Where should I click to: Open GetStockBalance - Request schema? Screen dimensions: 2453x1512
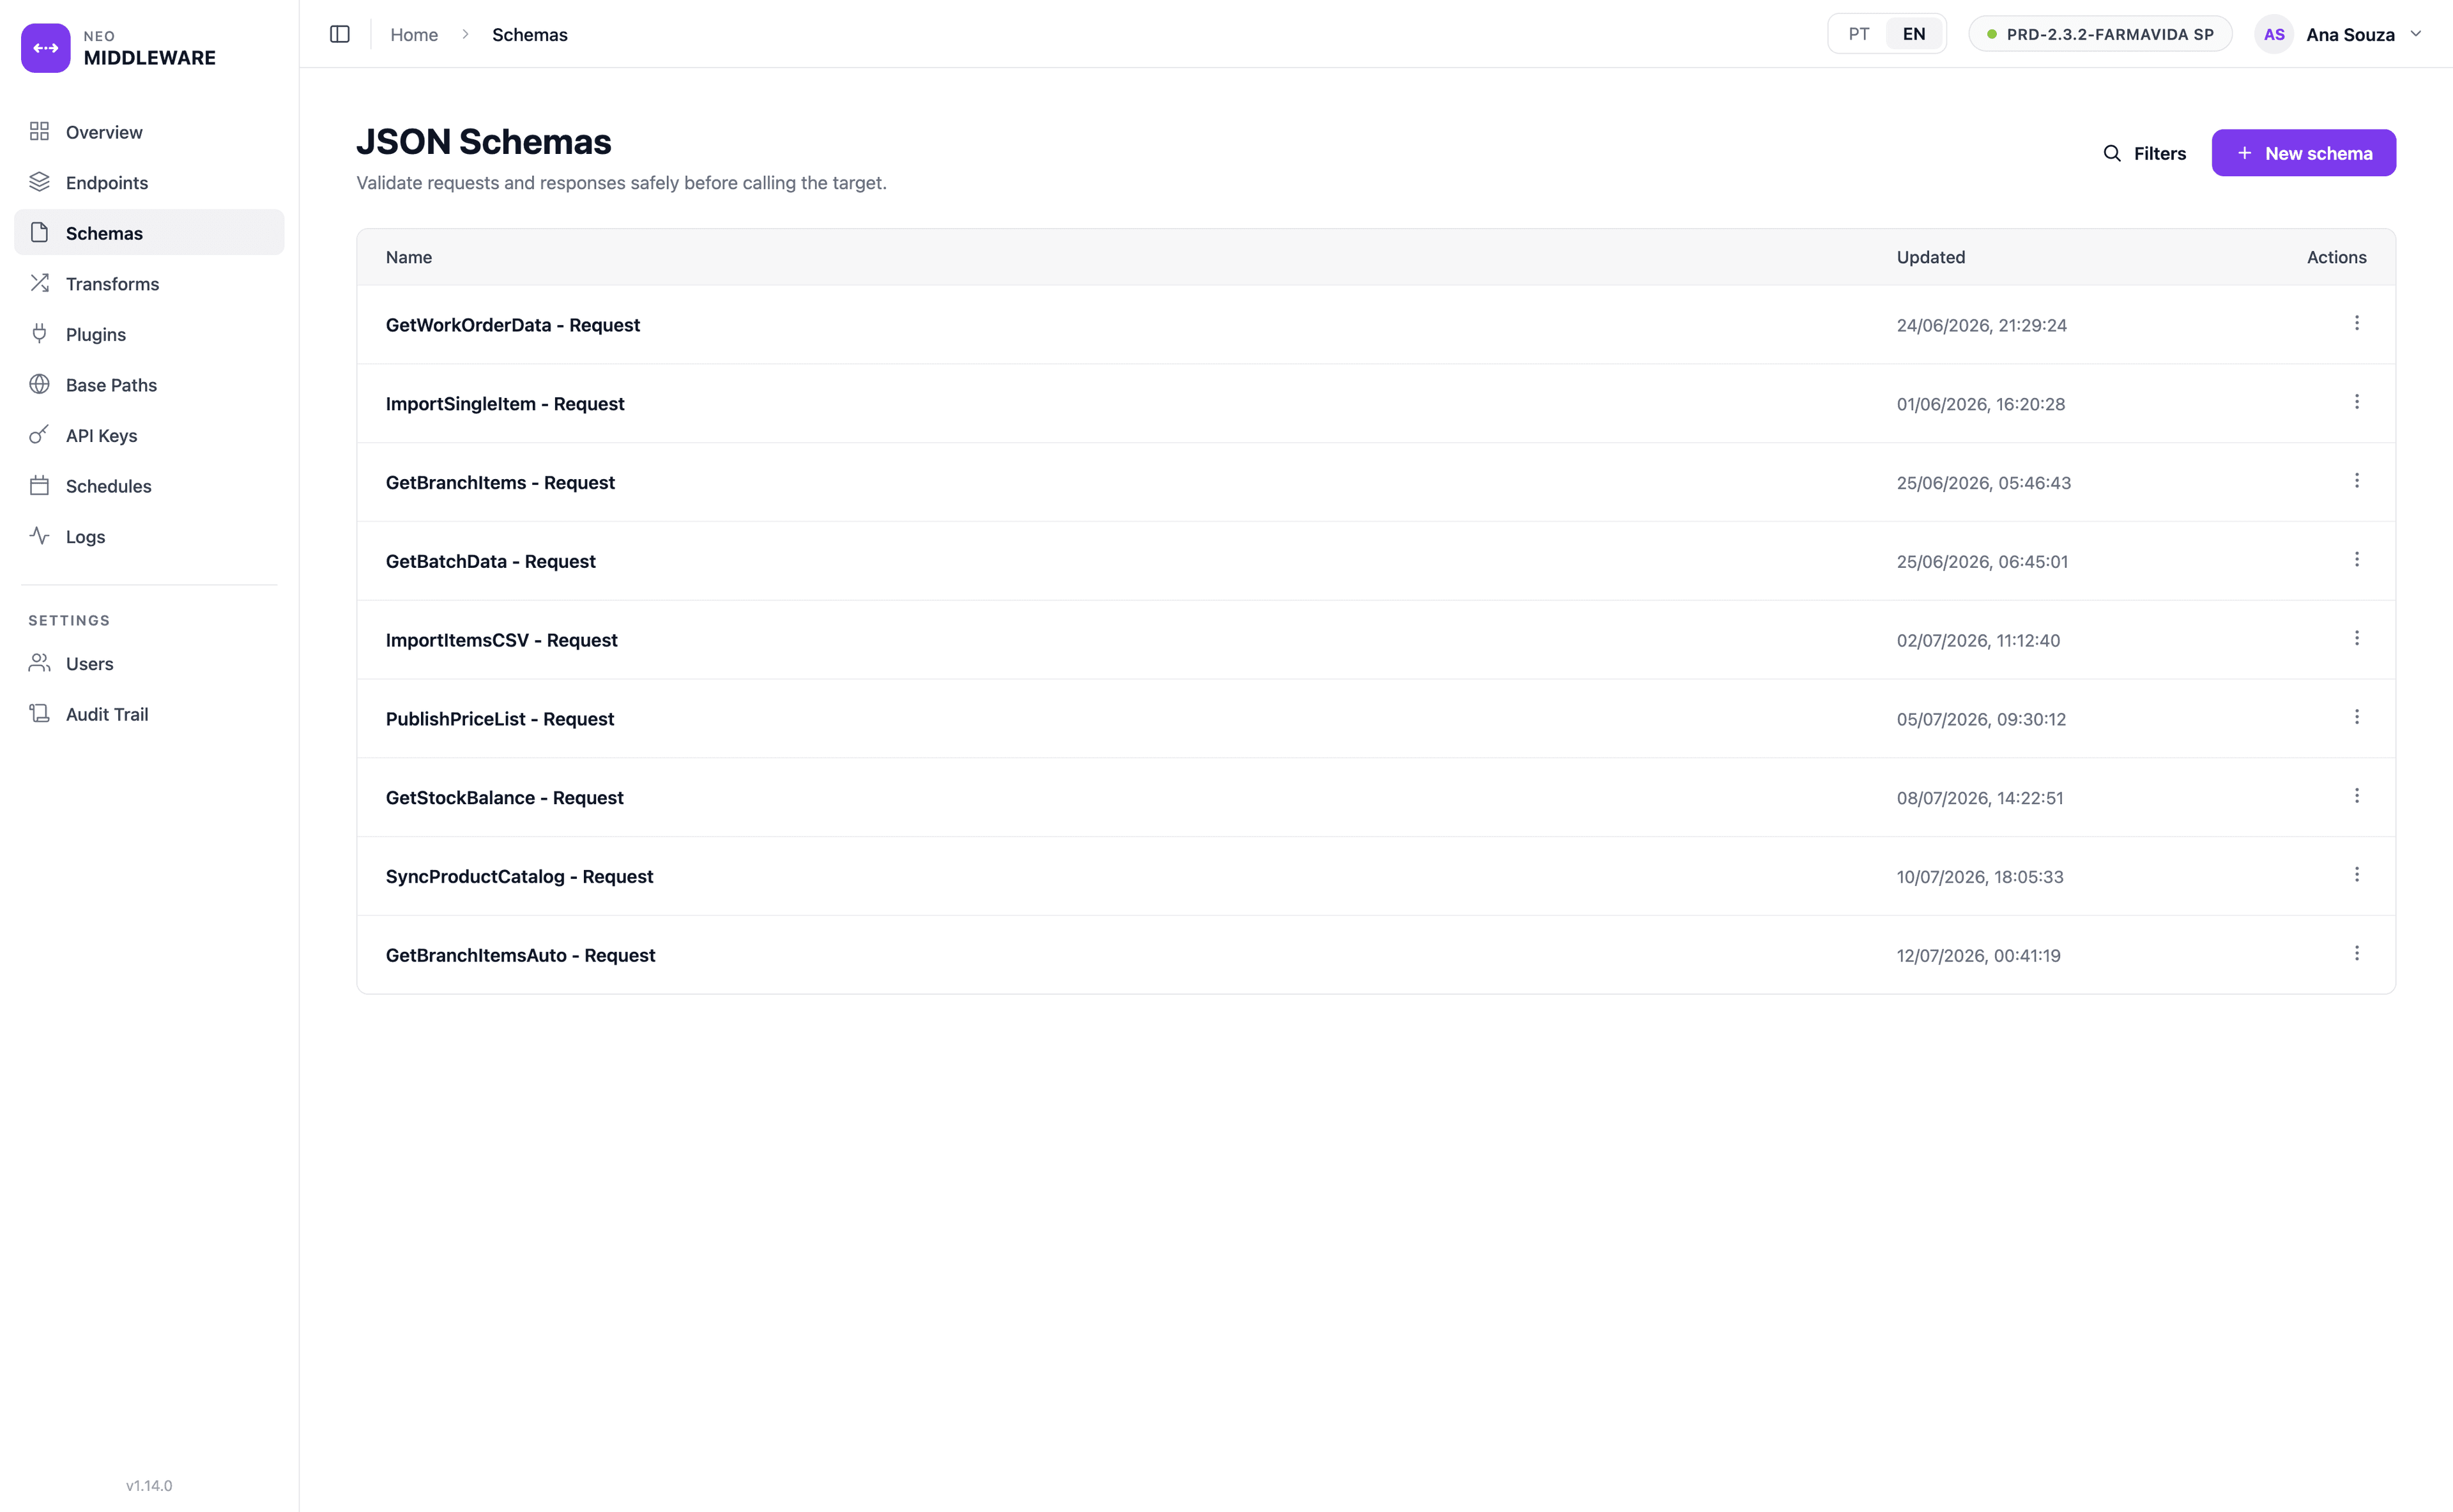(505, 798)
